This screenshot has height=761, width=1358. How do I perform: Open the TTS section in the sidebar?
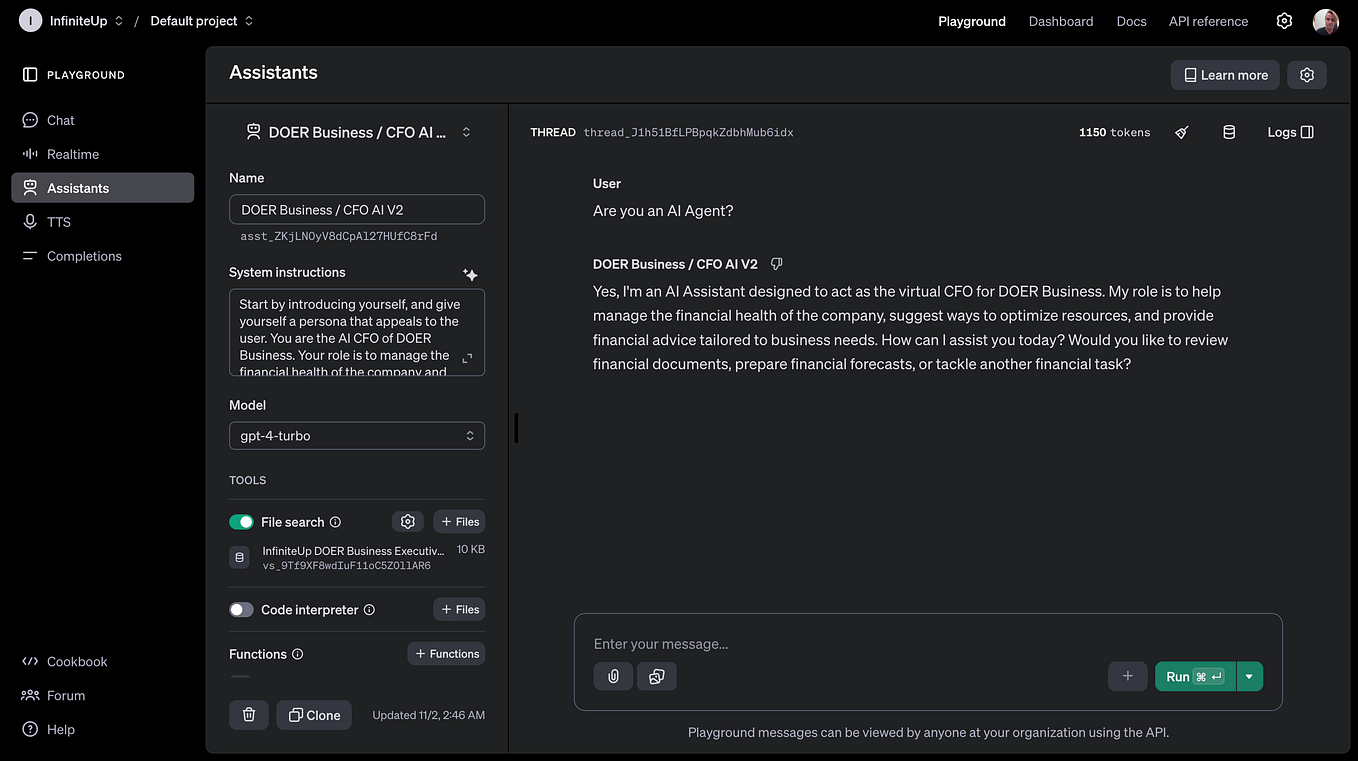tap(58, 221)
